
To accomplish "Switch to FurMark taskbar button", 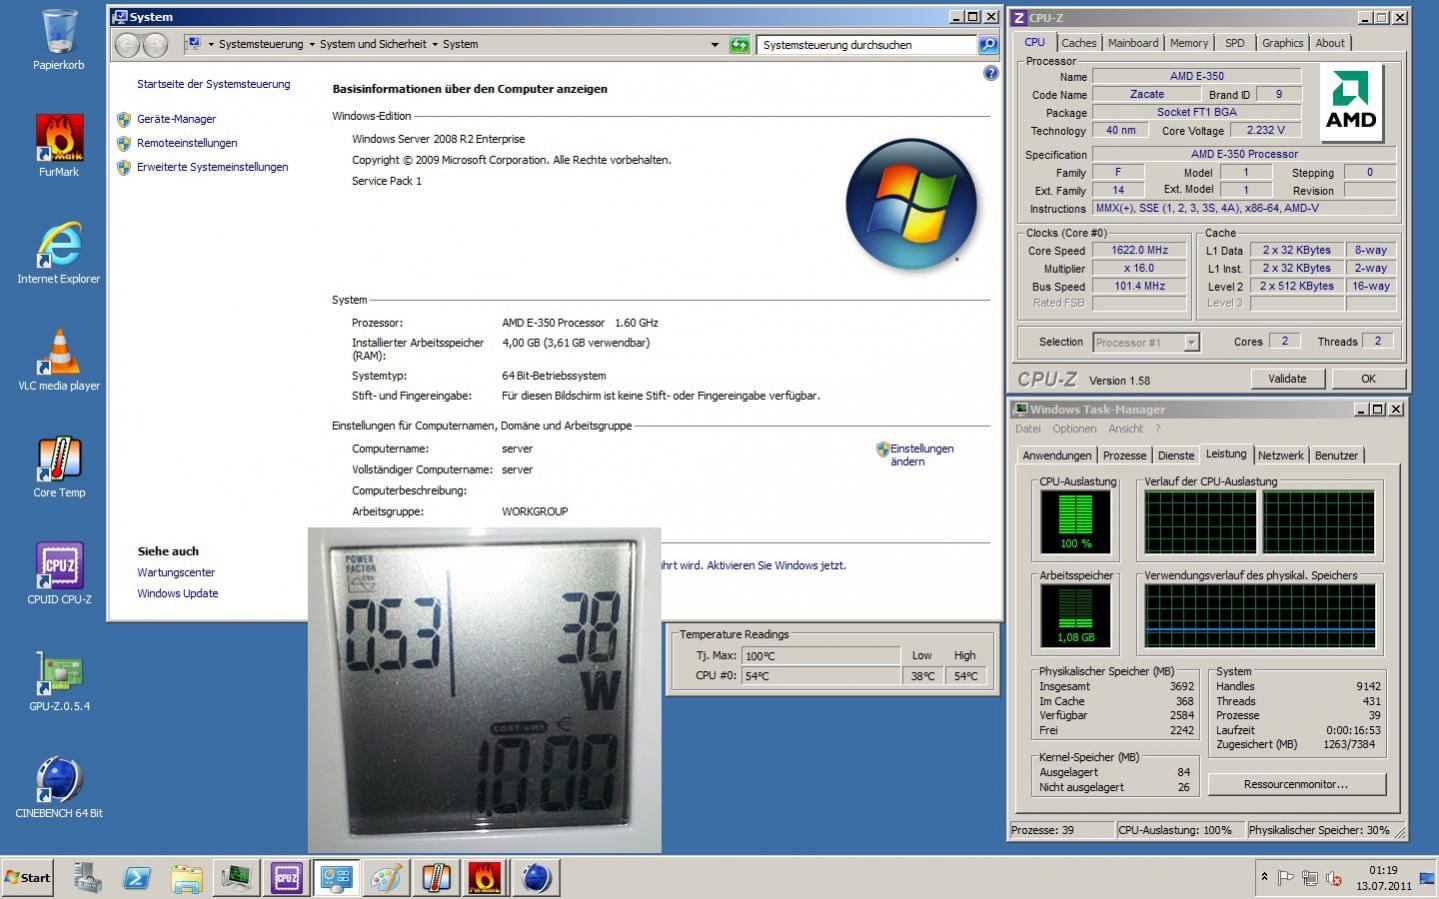I will coord(486,878).
